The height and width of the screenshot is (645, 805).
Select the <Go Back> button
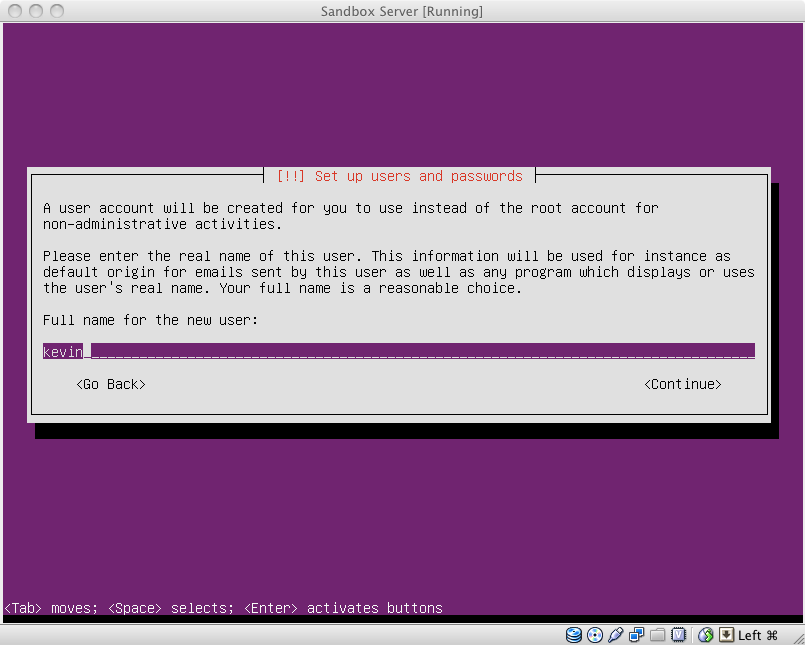pyautogui.click(x=111, y=384)
